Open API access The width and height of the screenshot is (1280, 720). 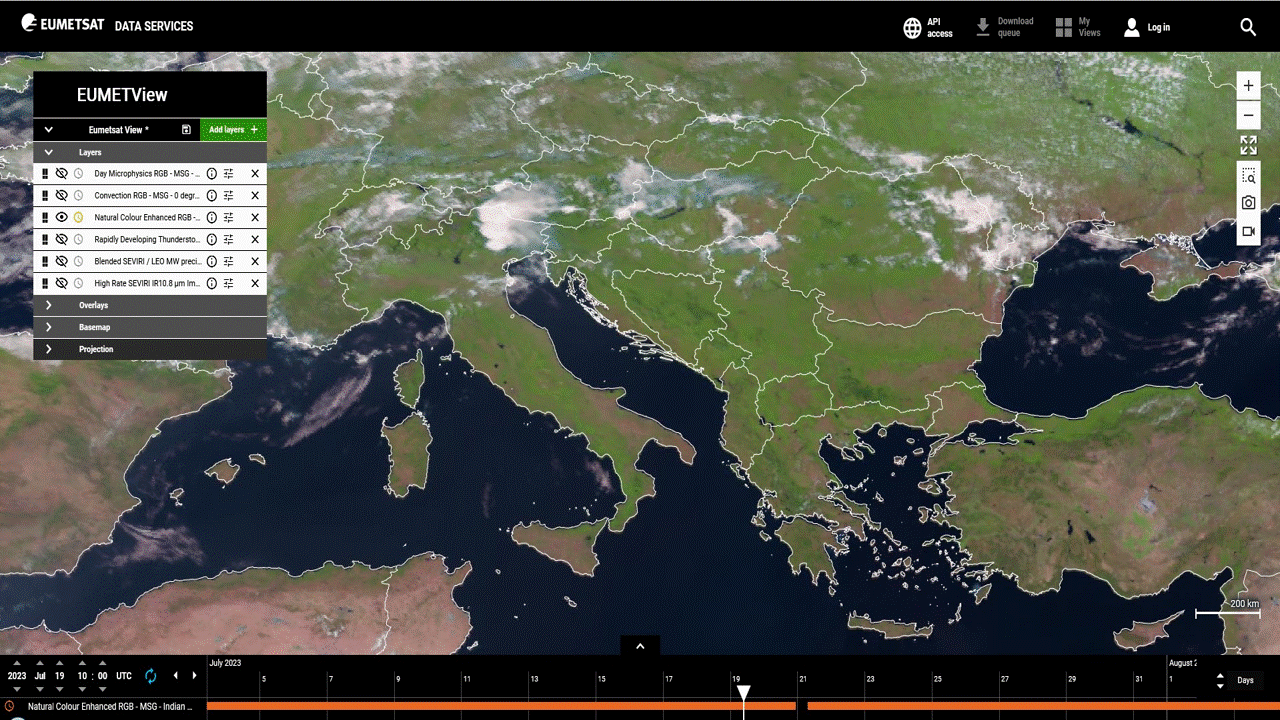928,27
